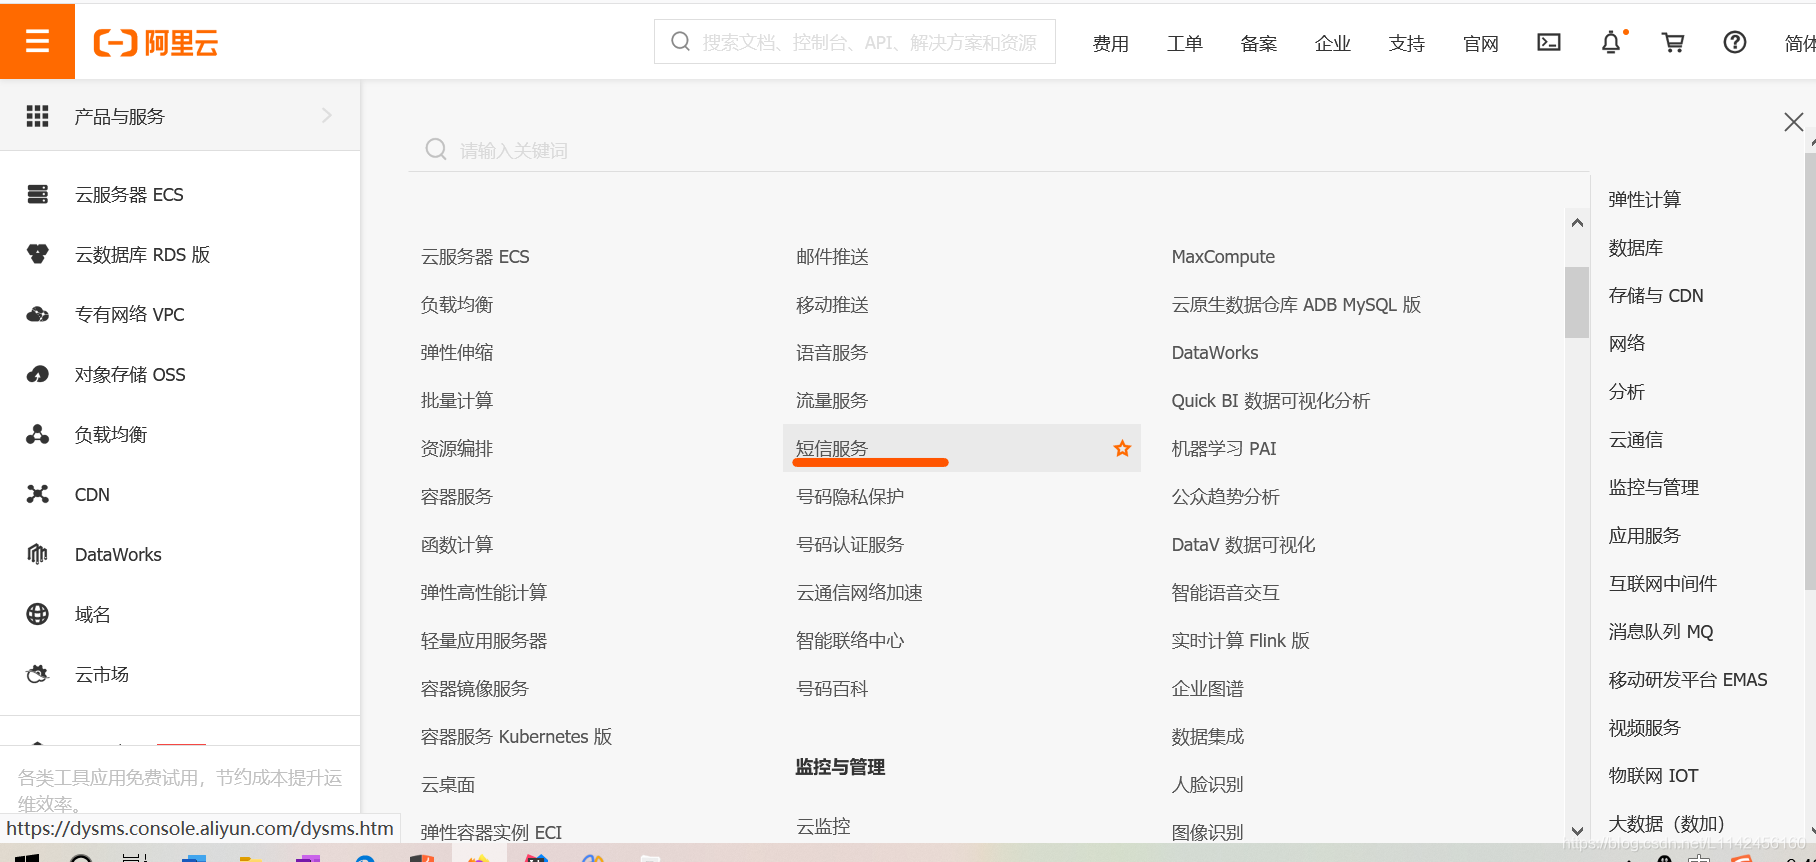Click the magnifier icon in keyword search
The image size is (1816, 862).
click(x=436, y=149)
